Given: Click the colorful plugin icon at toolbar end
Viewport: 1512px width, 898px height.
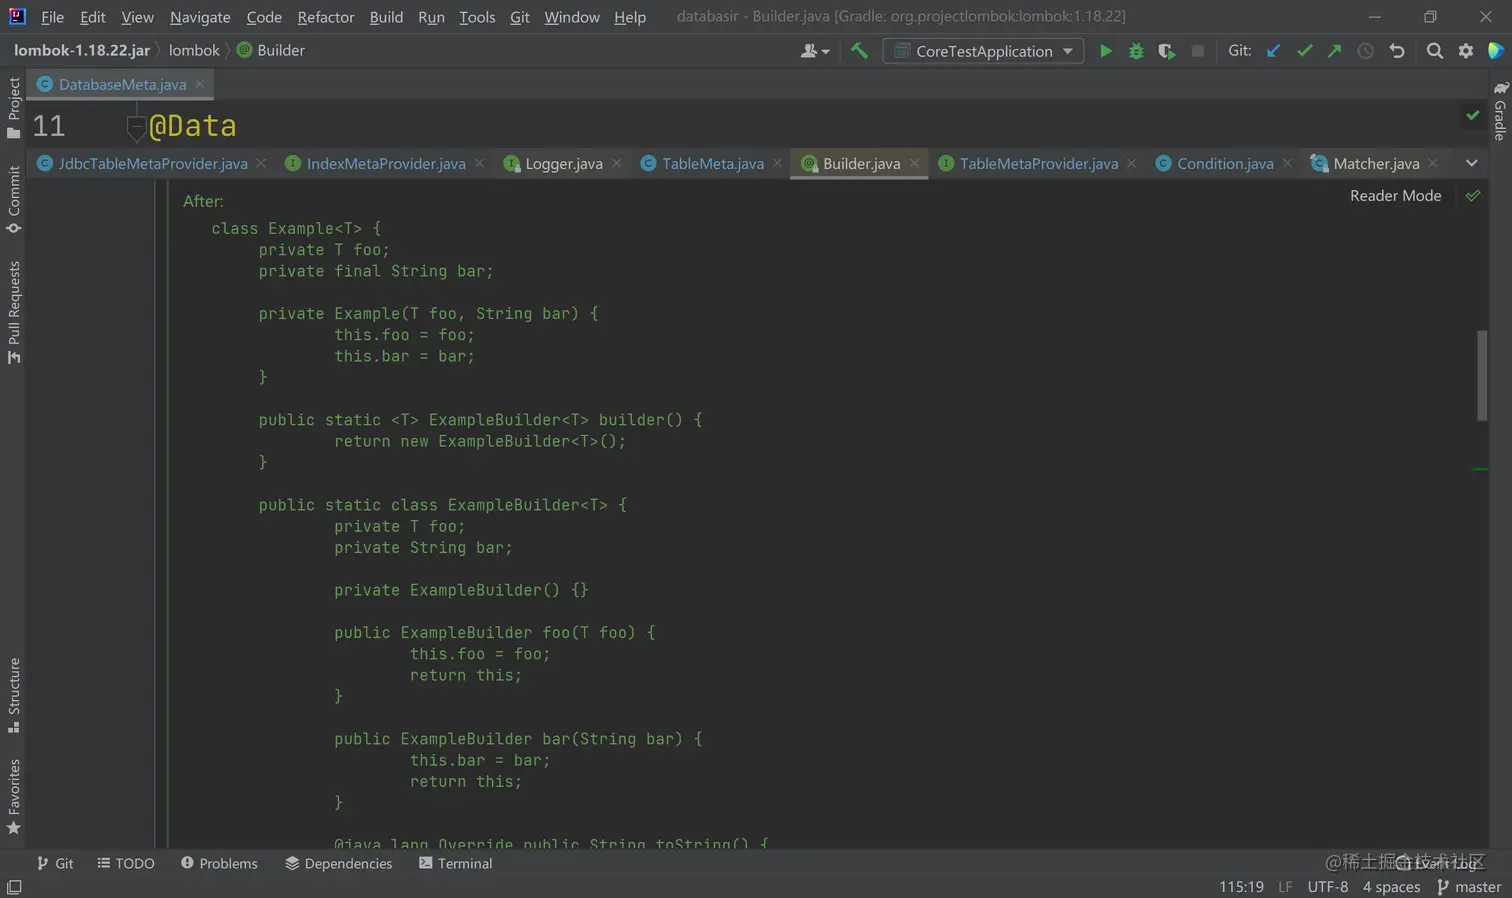Looking at the screenshot, I should click(1496, 51).
